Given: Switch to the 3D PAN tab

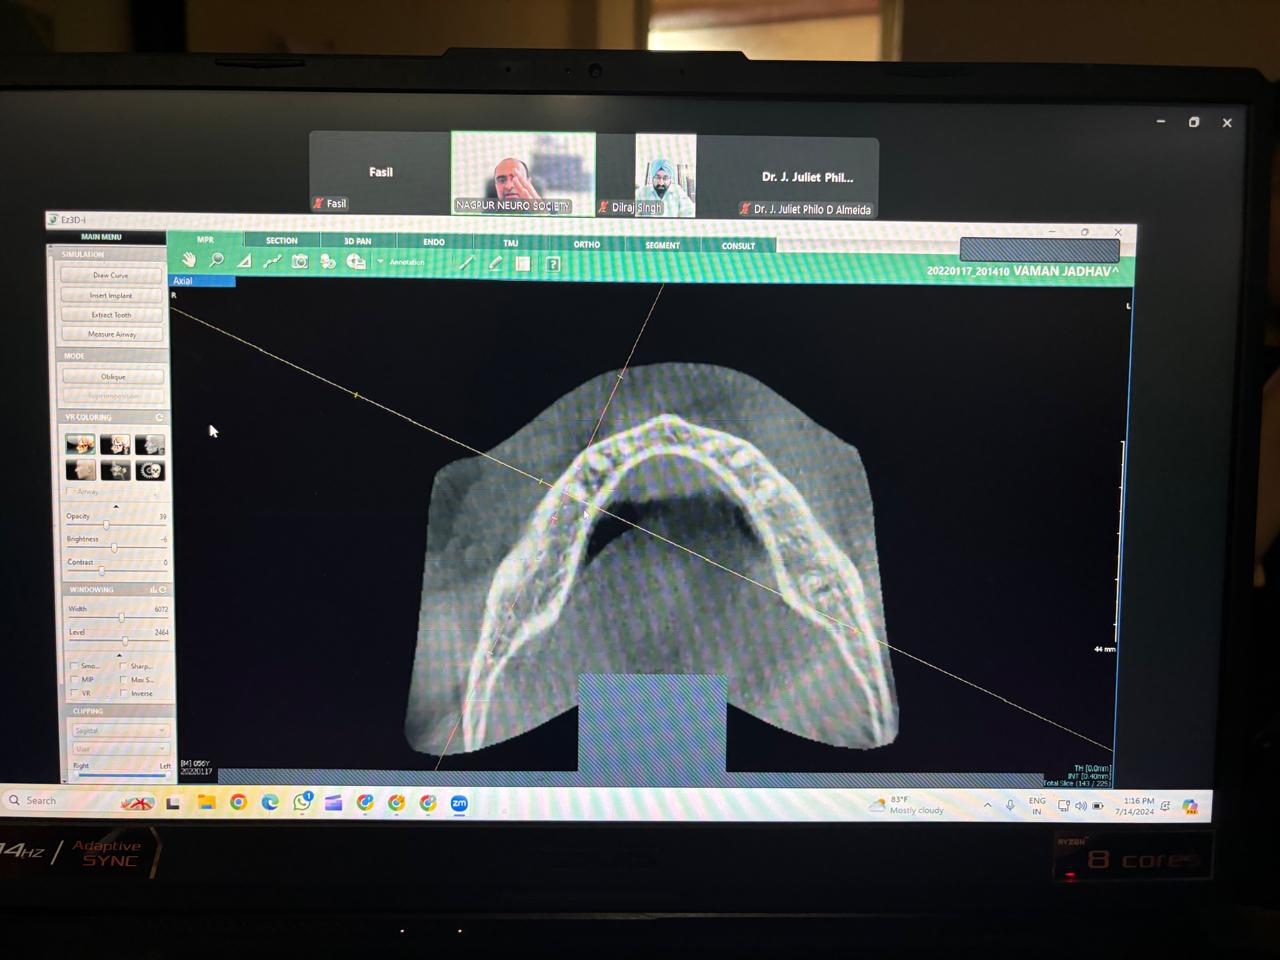Looking at the screenshot, I should point(357,241).
